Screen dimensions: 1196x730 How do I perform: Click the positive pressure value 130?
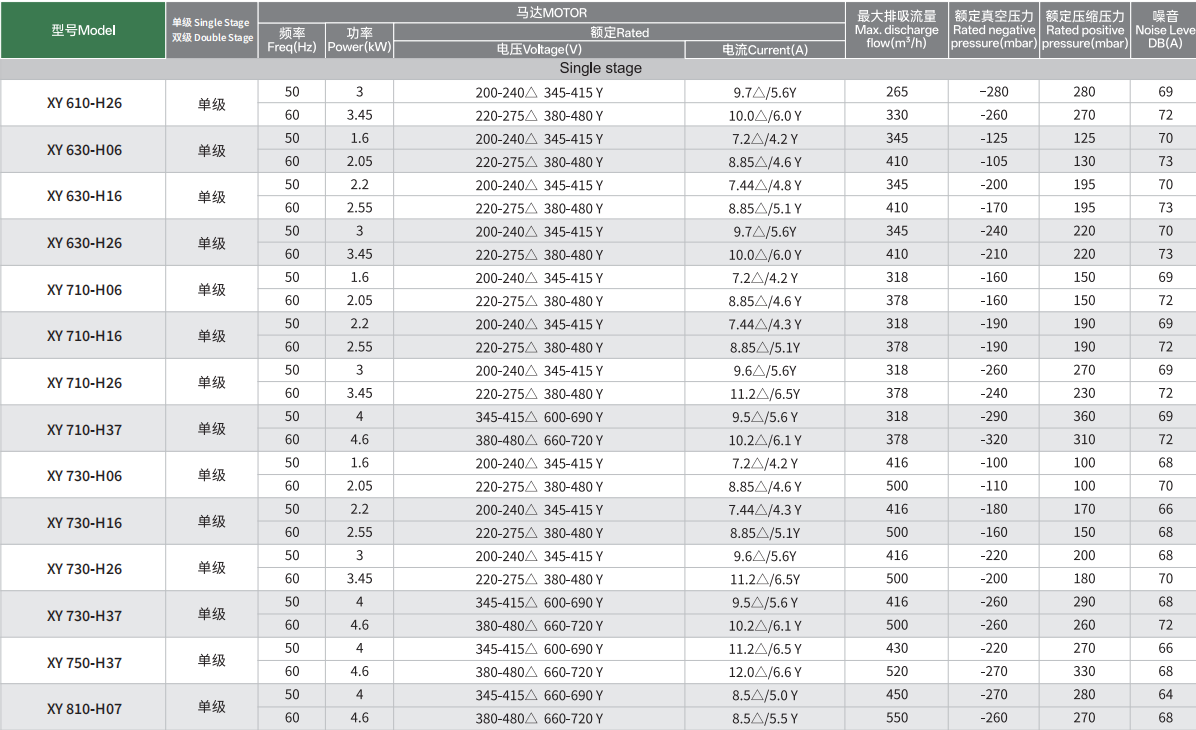tap(1084, 162)
